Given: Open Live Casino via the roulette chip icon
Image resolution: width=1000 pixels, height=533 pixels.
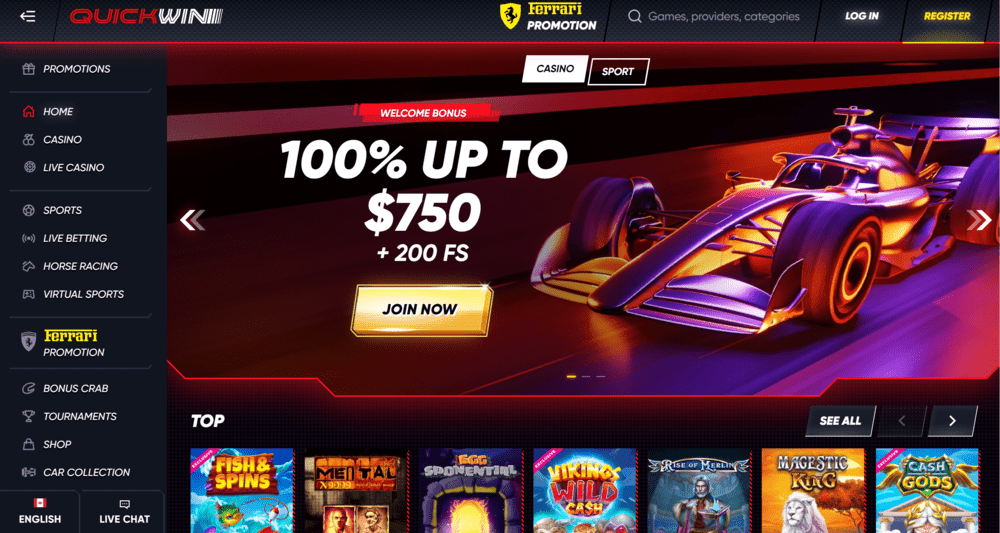Looking at the screenshot, I should click(29, 168).
